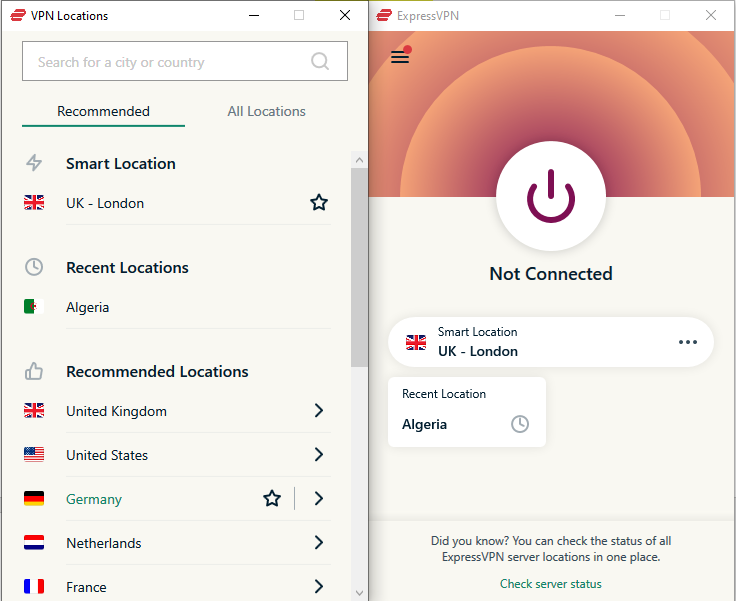
Task: Click the scroll up arrow of locations list
Action: pos(359,160)
